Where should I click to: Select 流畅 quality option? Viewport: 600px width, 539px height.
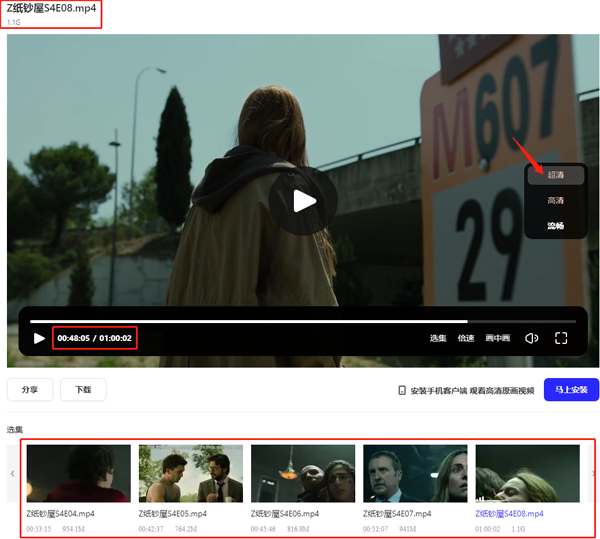pos(556,226)
